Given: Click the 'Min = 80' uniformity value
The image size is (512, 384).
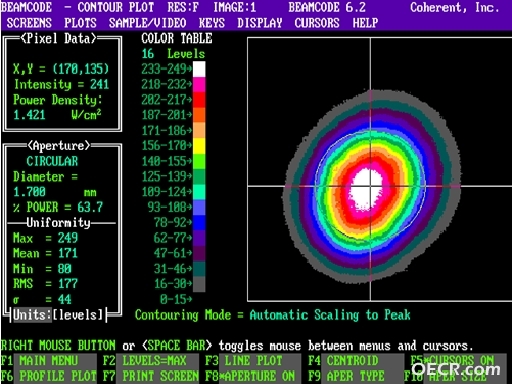Looking at the screenshot, I should click(x=42, y=269).
